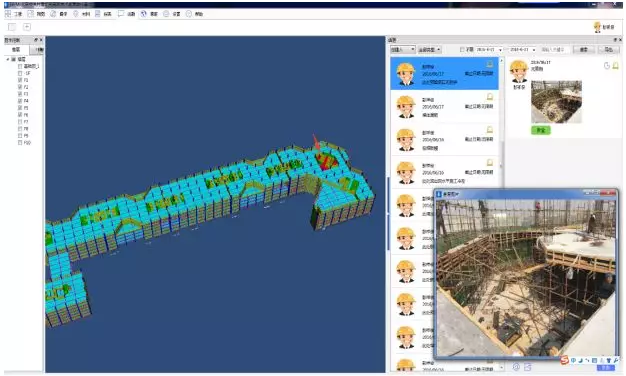Collapse the floor tree root node
Screen dimensions: 626x376
(x=8, y=59)
